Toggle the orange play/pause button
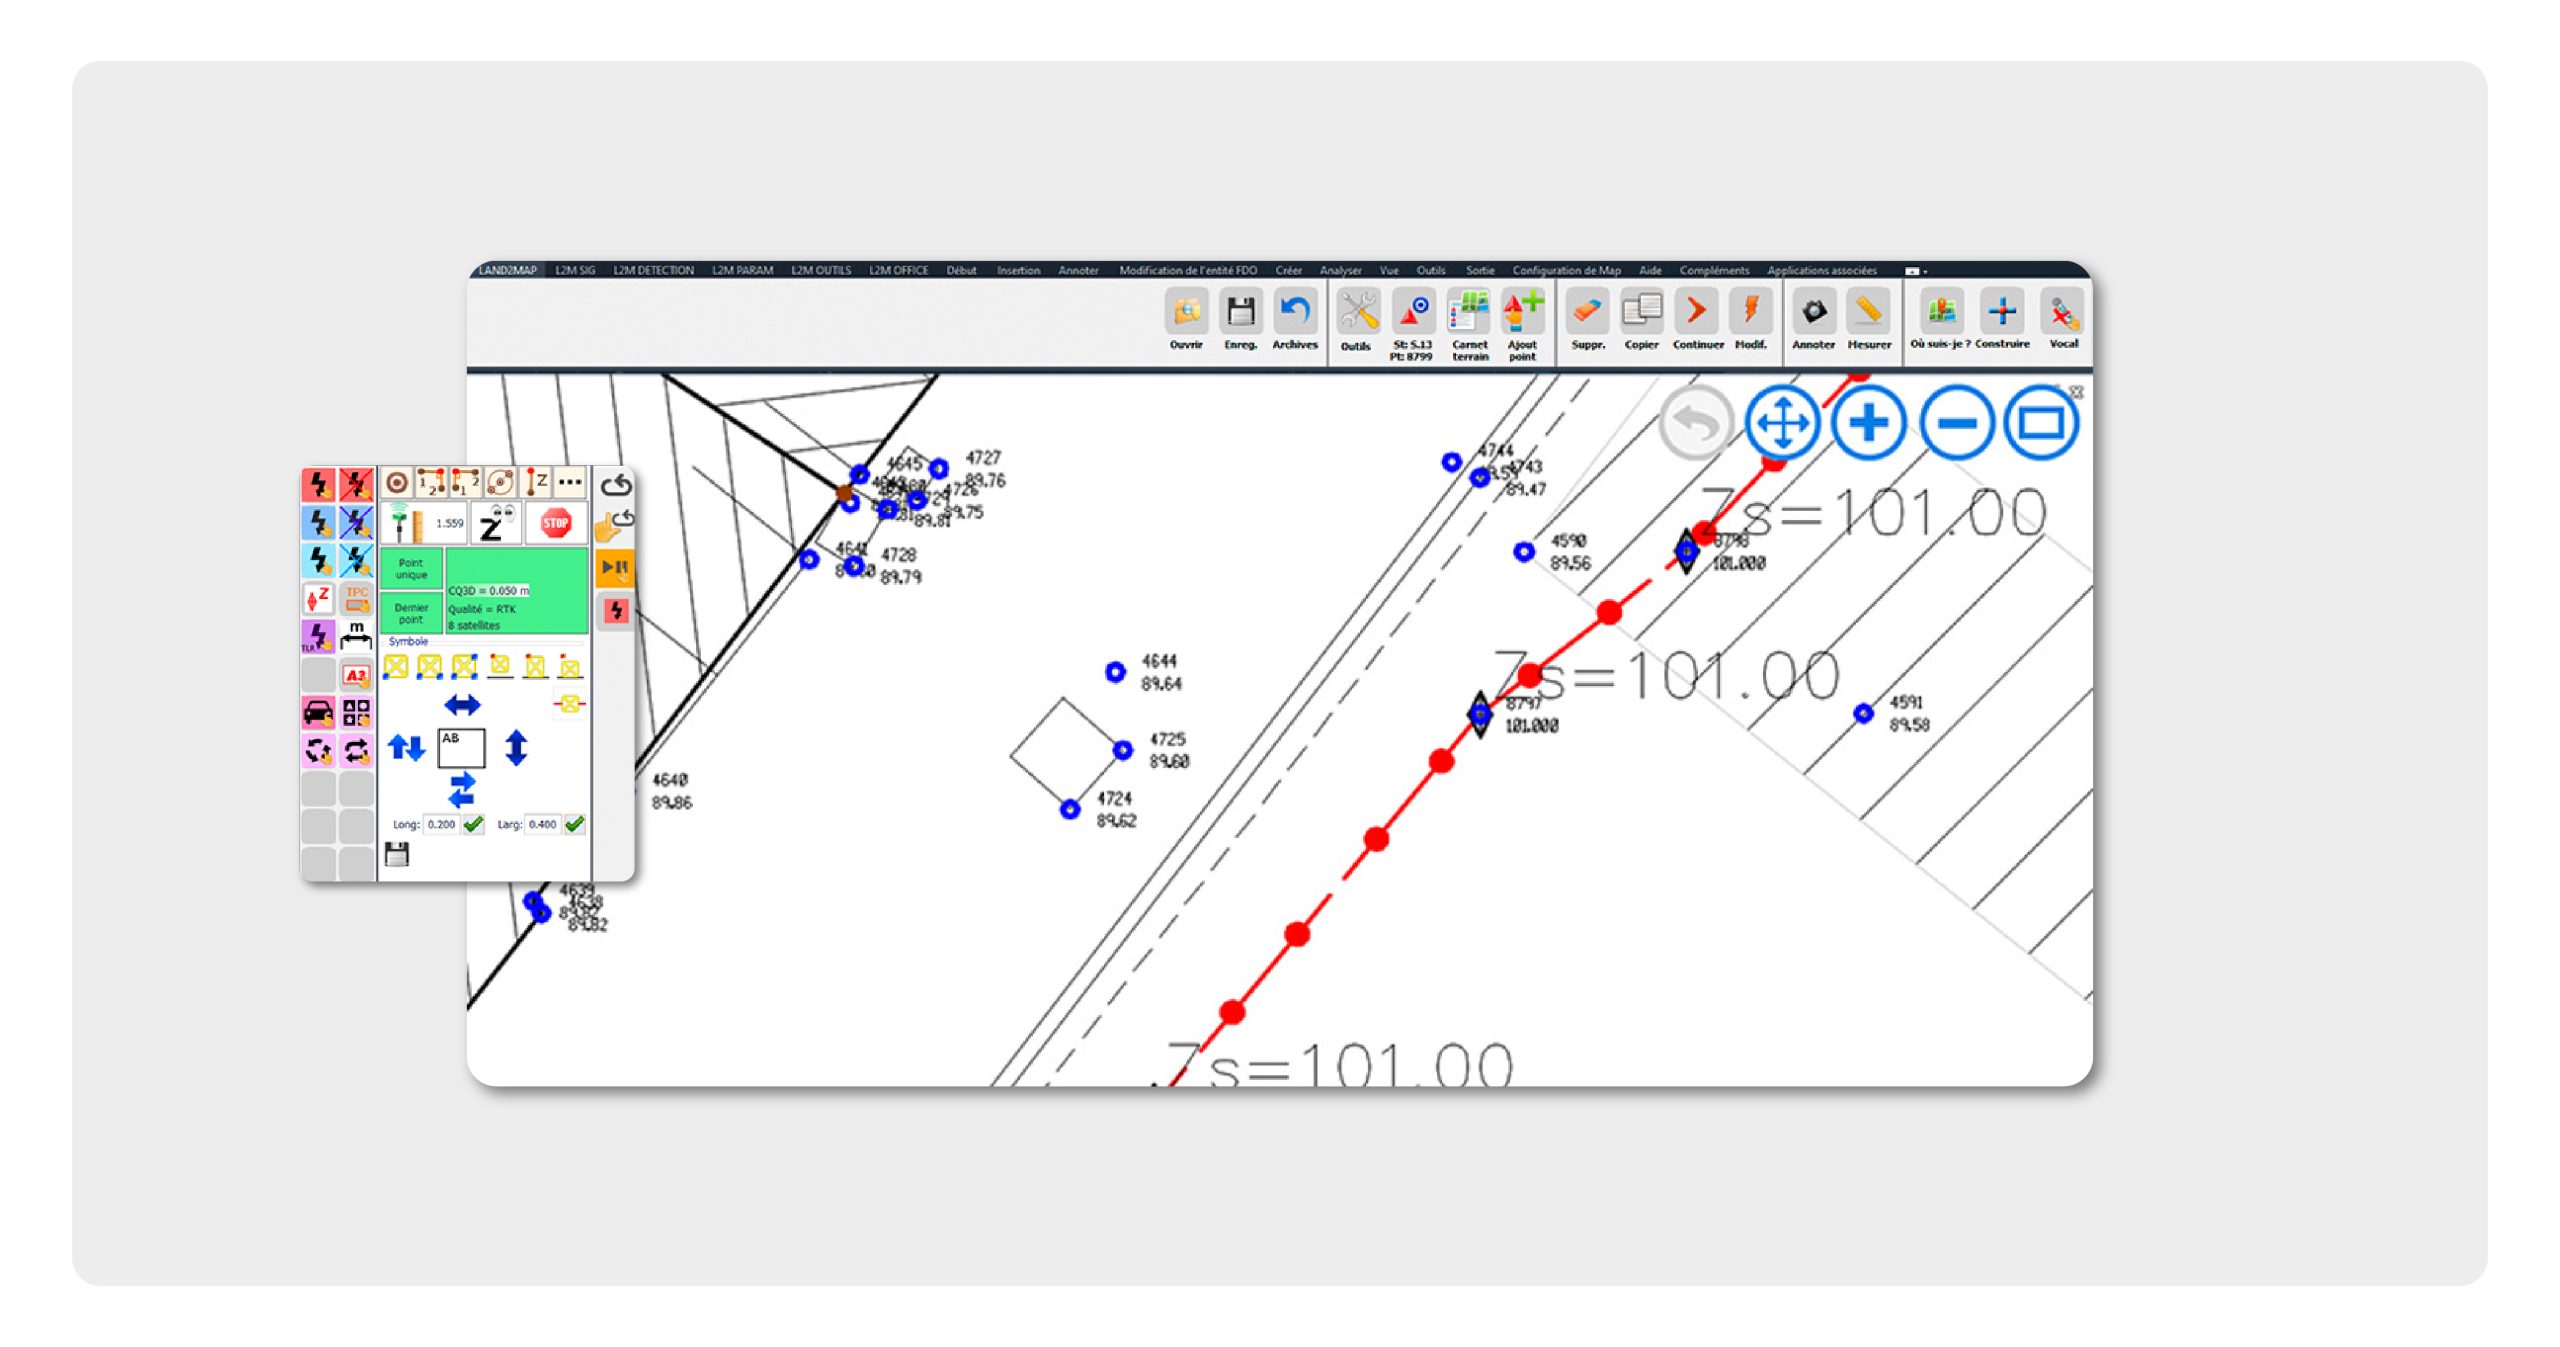 614,567
